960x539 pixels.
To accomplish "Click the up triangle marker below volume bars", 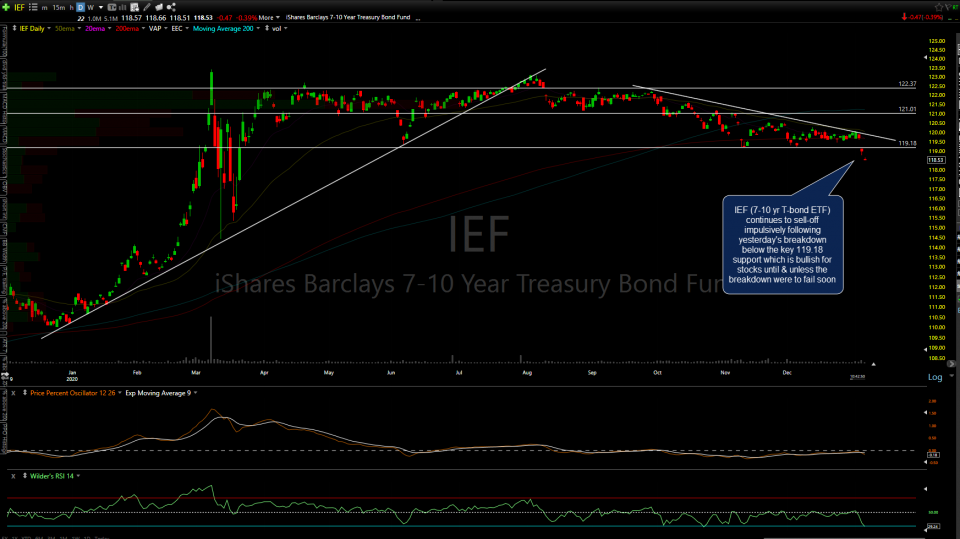I will [874, 364].
